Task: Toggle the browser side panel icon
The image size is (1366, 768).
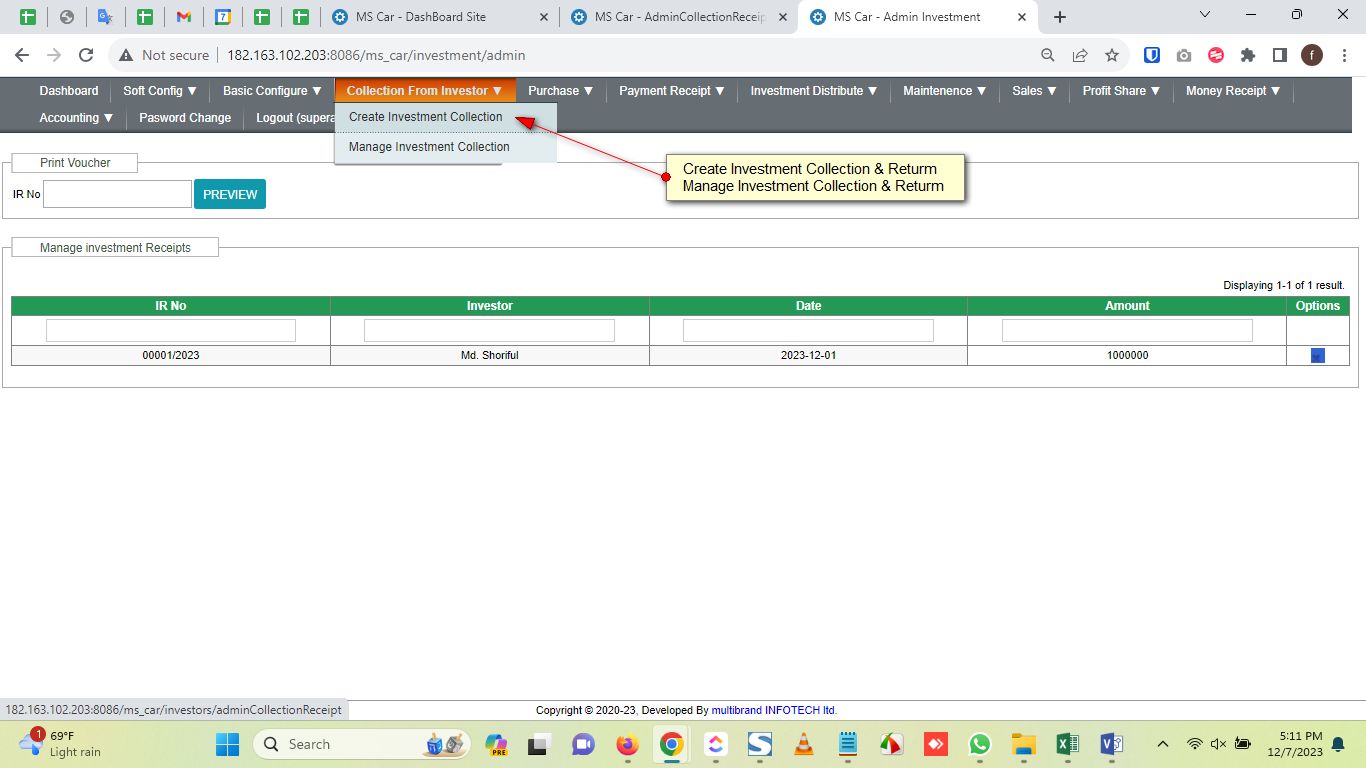Action: (1280, 55)
